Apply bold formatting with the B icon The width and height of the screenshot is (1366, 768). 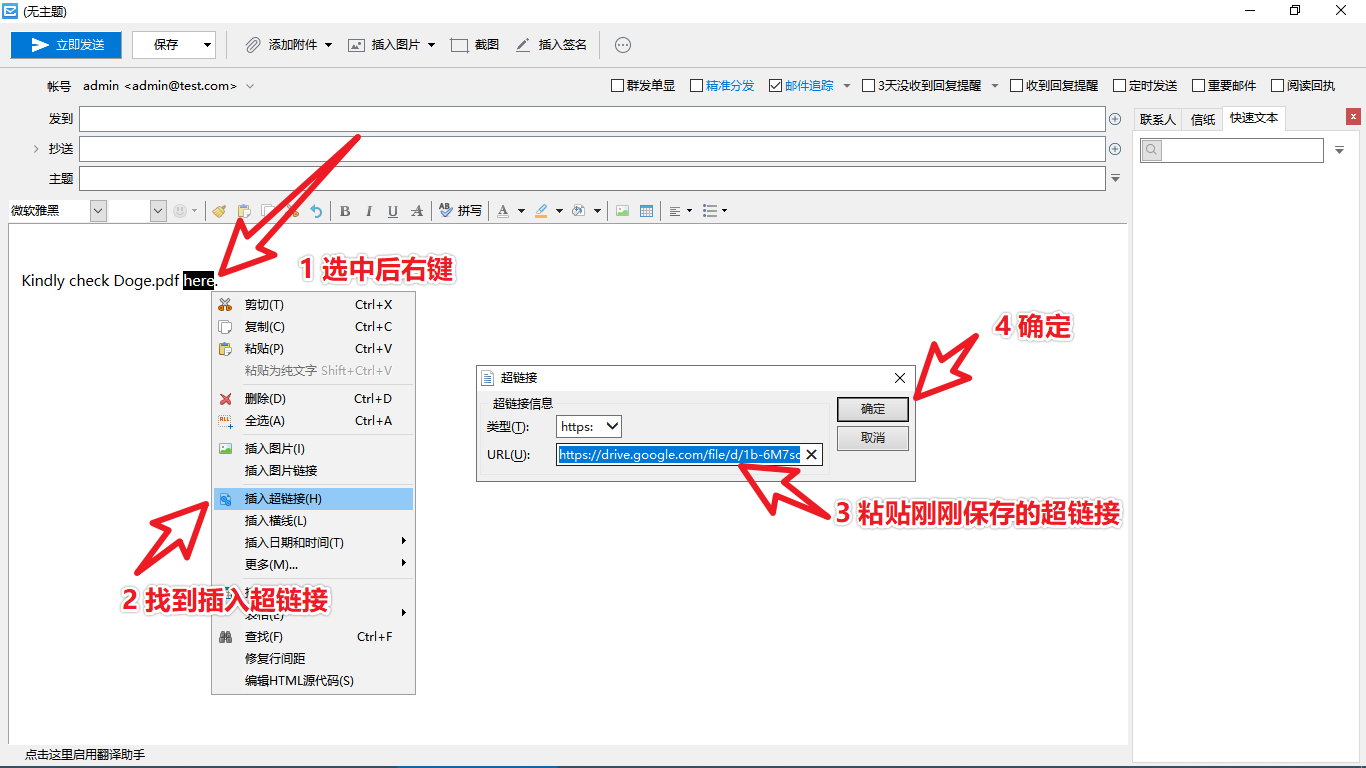(345, 211)
